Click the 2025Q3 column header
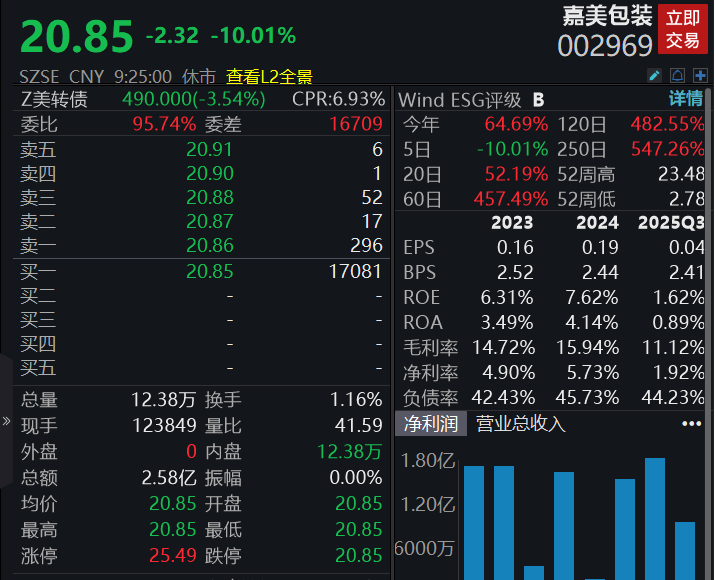The width and height of the screenshot is (715, 580). (x=671, y=222)
